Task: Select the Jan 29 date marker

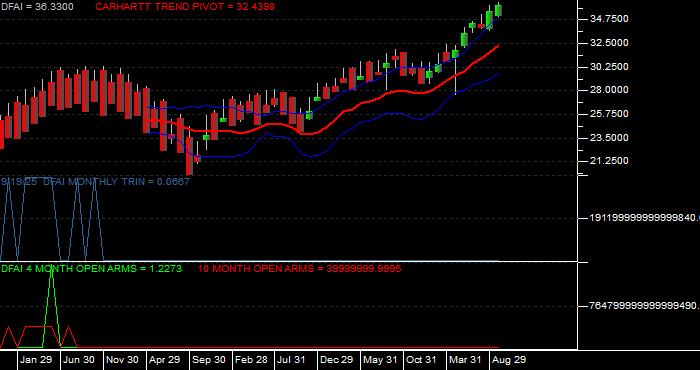Action: (x=36, y=360)
